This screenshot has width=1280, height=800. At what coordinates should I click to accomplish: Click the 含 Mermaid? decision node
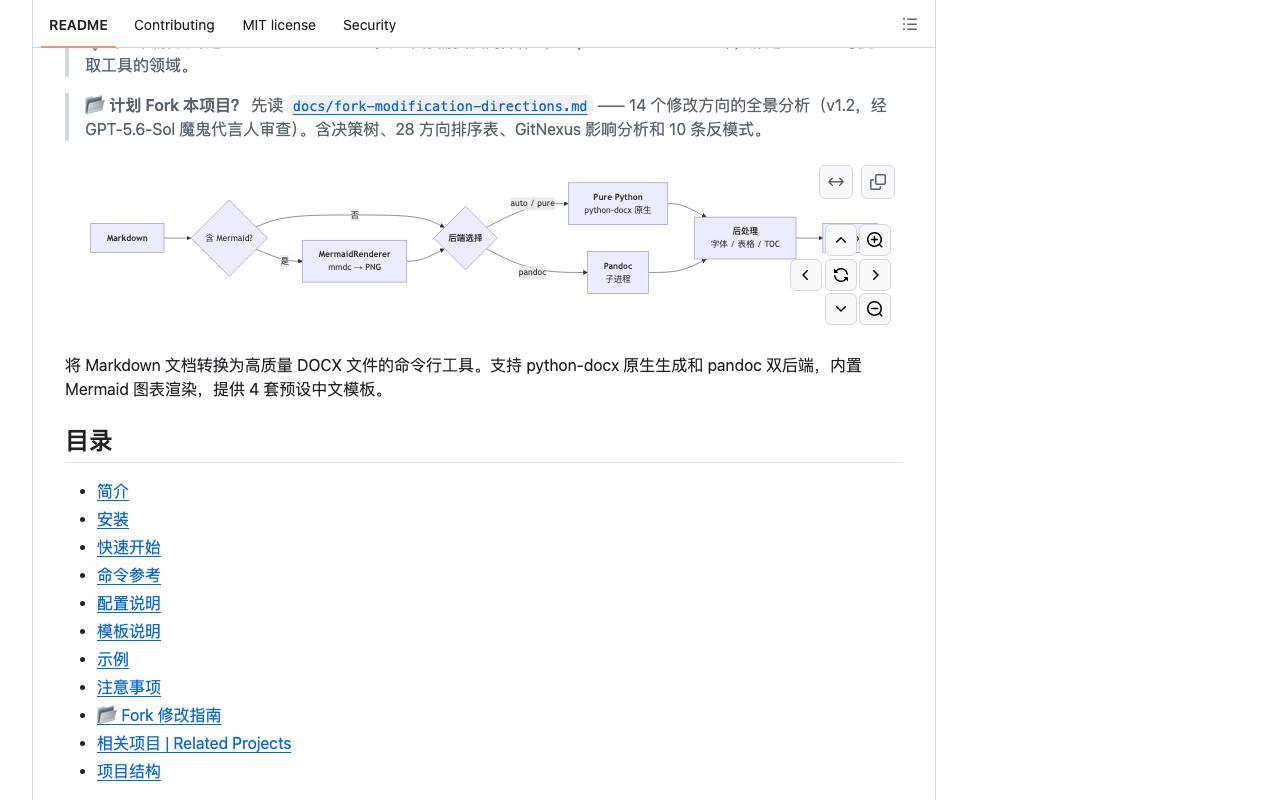click(229, 238)
